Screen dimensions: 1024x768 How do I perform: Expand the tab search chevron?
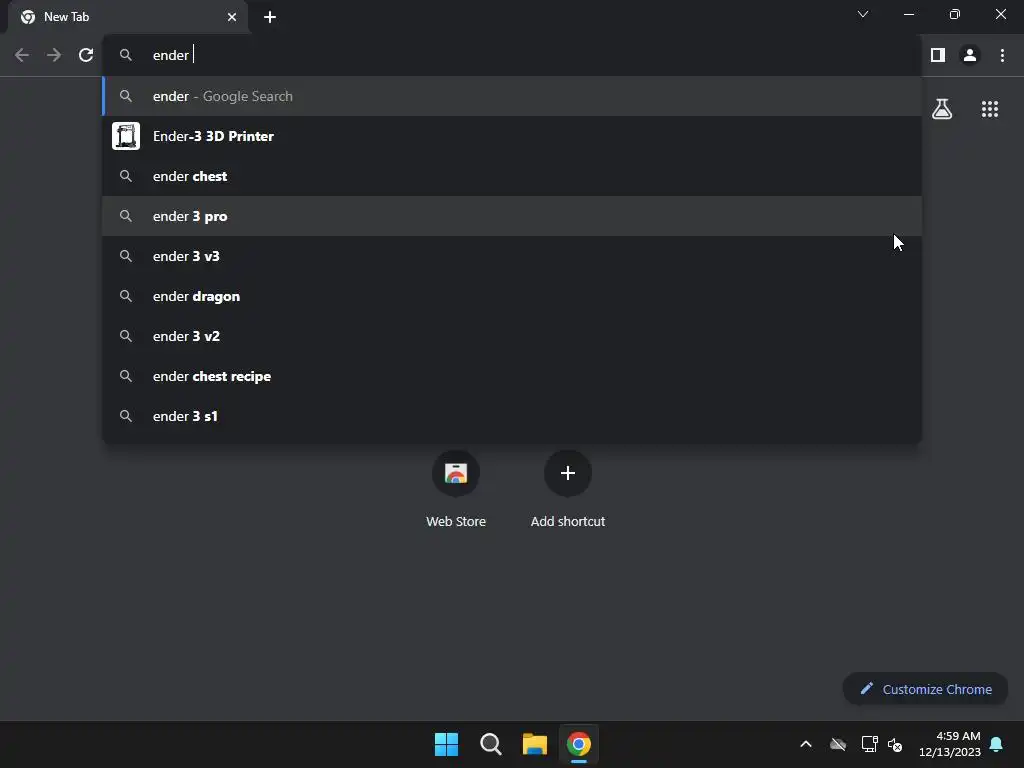pos(863,14)
